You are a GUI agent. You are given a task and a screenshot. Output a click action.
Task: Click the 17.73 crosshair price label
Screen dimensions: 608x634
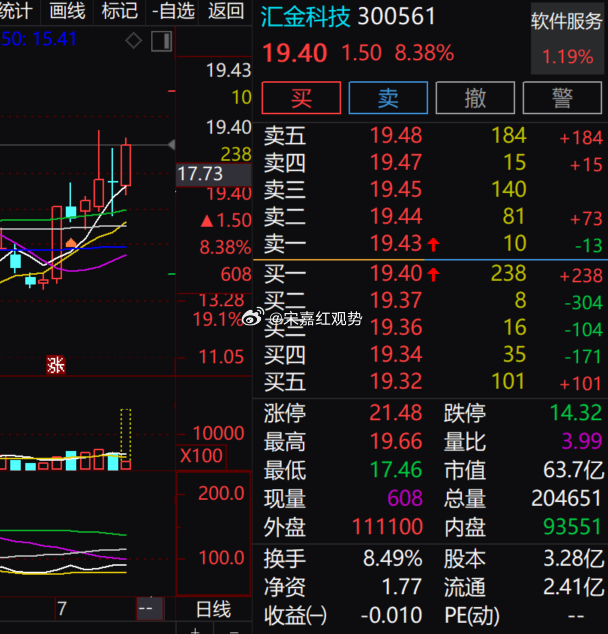[213, 175]
